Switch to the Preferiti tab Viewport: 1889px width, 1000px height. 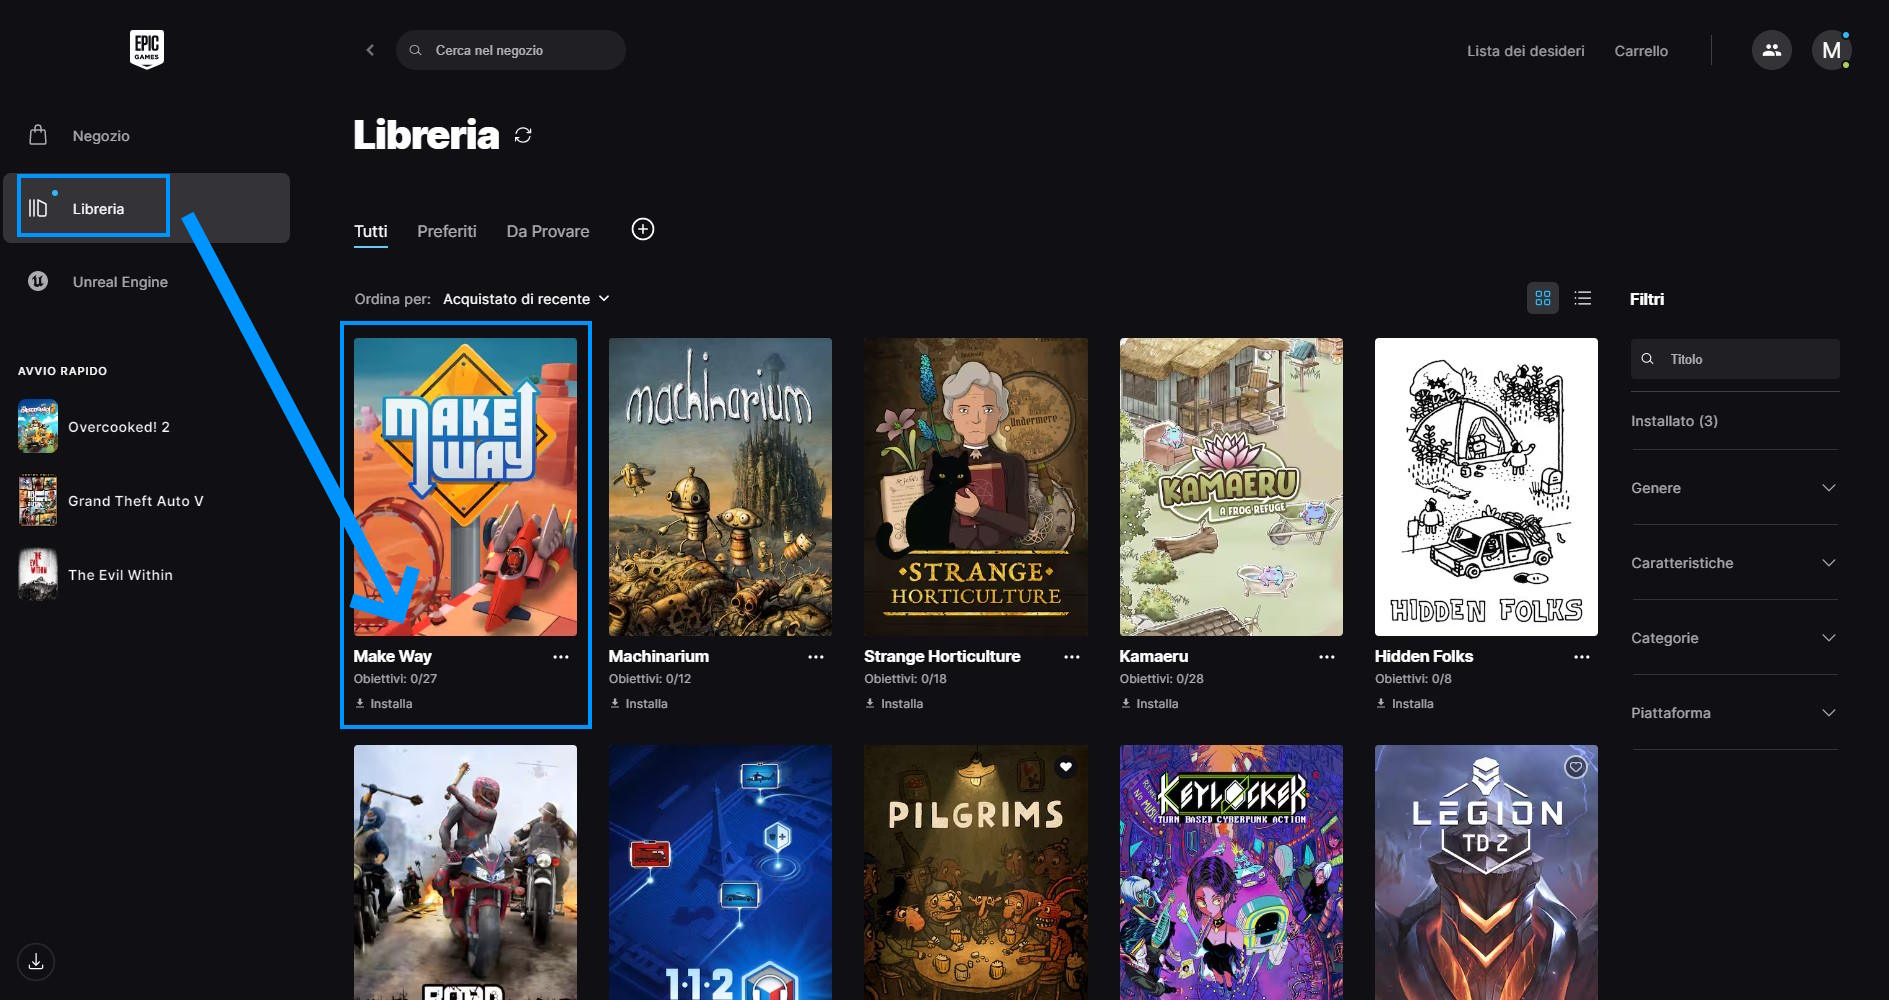point(446,231)
